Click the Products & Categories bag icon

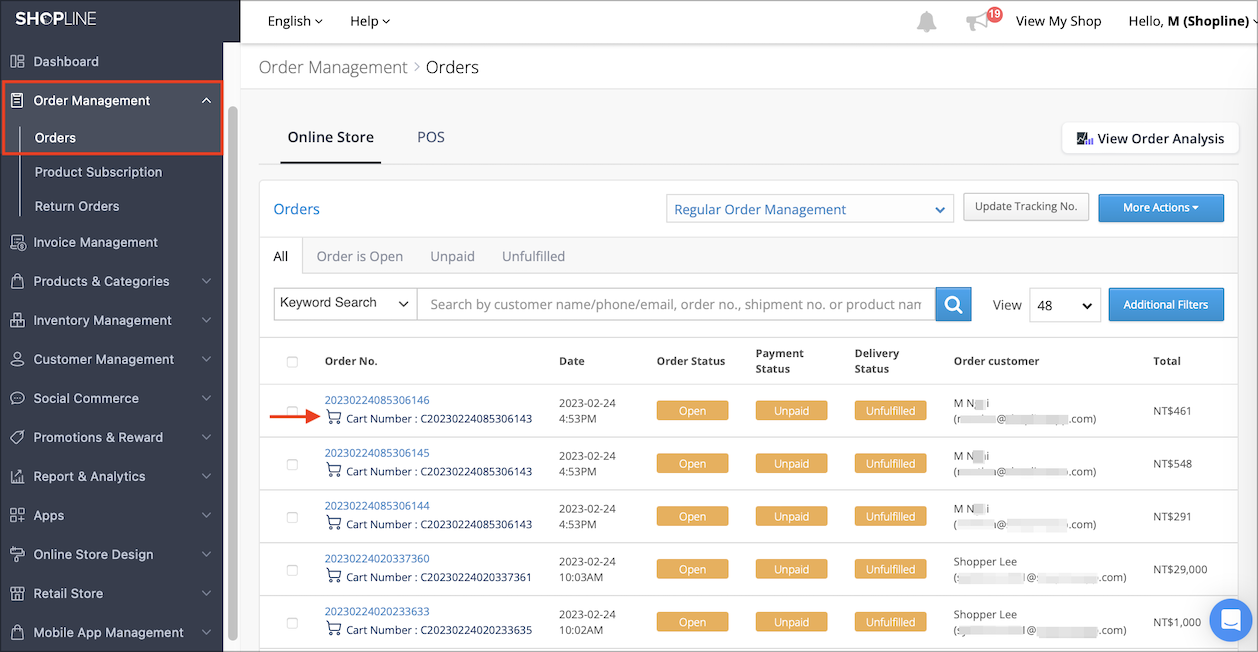[17, 281]
